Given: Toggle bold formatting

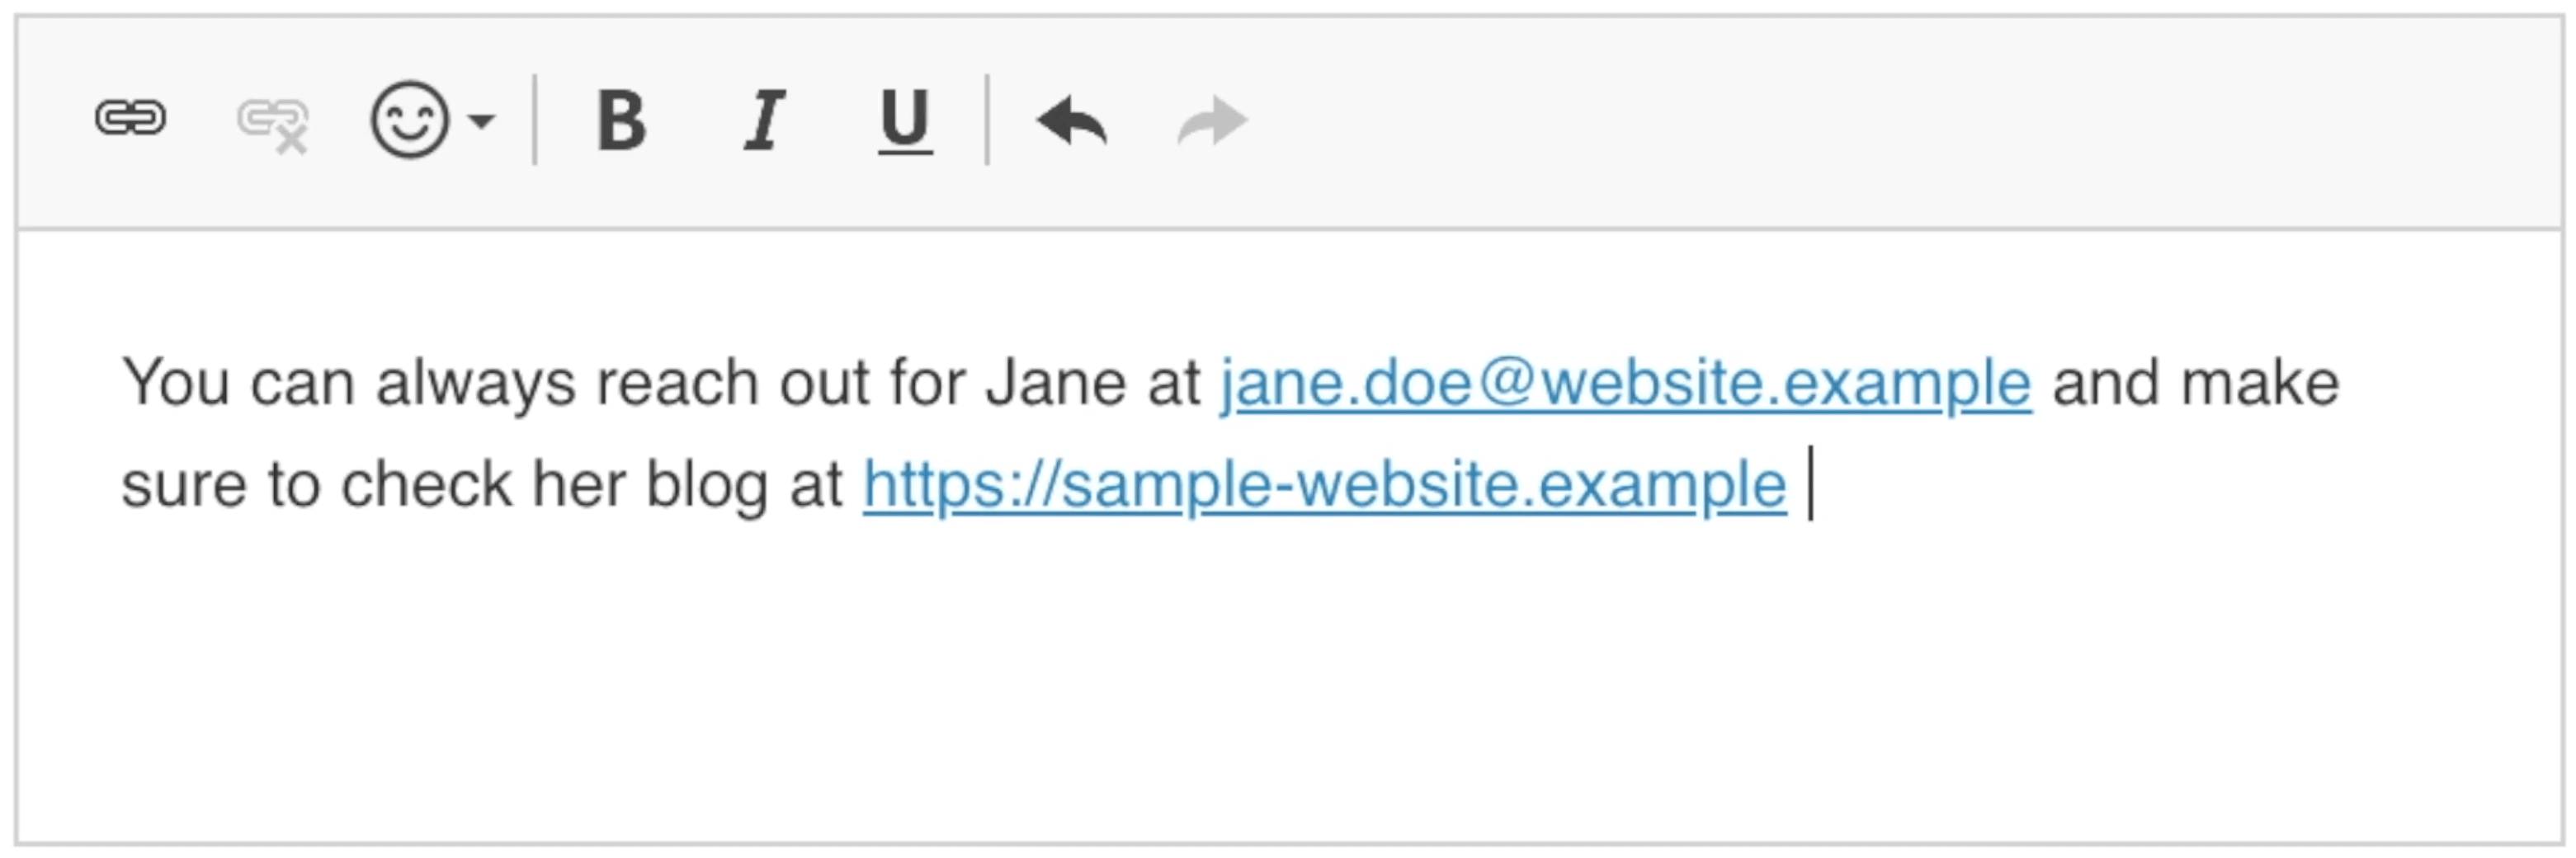Looking at the screenshot, I should click(621, 120).
